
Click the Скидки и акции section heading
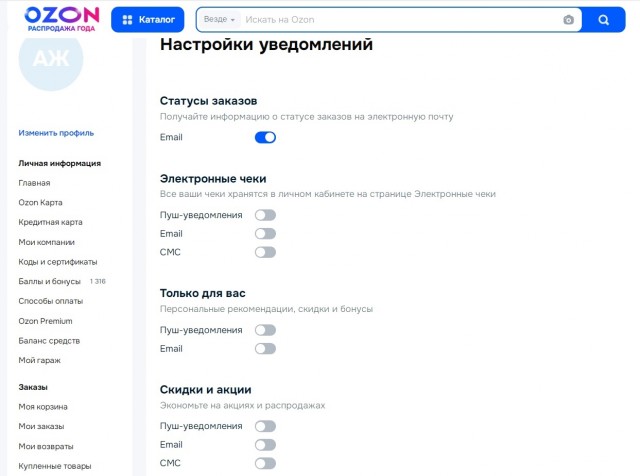(205, 389)
